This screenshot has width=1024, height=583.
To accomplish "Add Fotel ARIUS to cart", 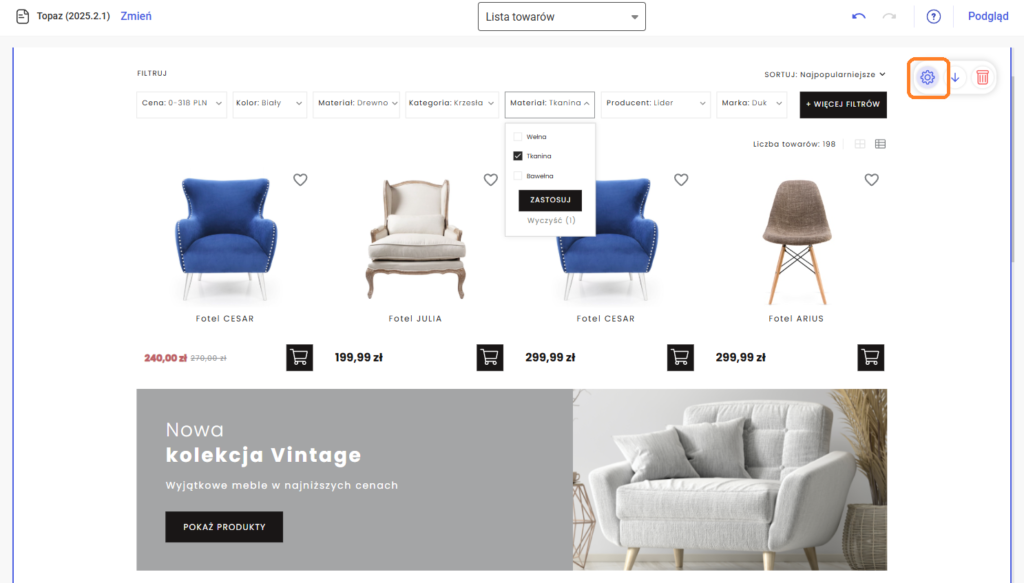I will tap(871, 357).
